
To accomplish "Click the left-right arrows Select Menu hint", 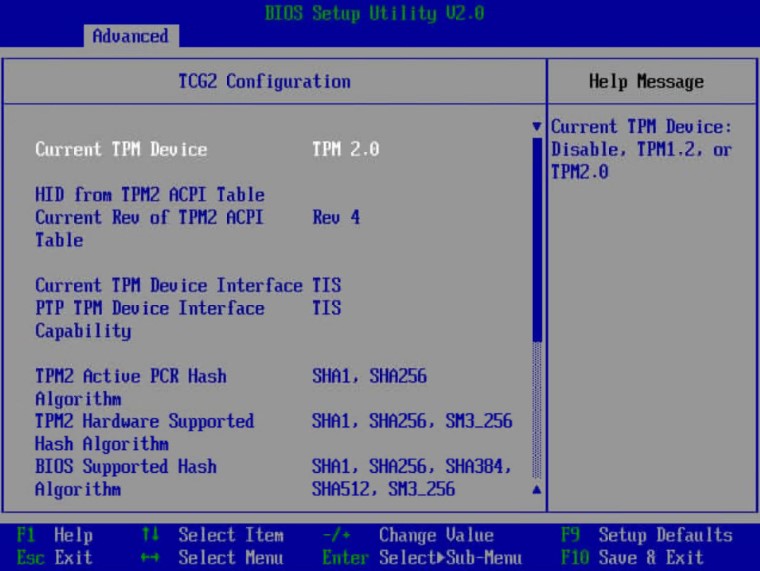I will click(x=212, y=557).
